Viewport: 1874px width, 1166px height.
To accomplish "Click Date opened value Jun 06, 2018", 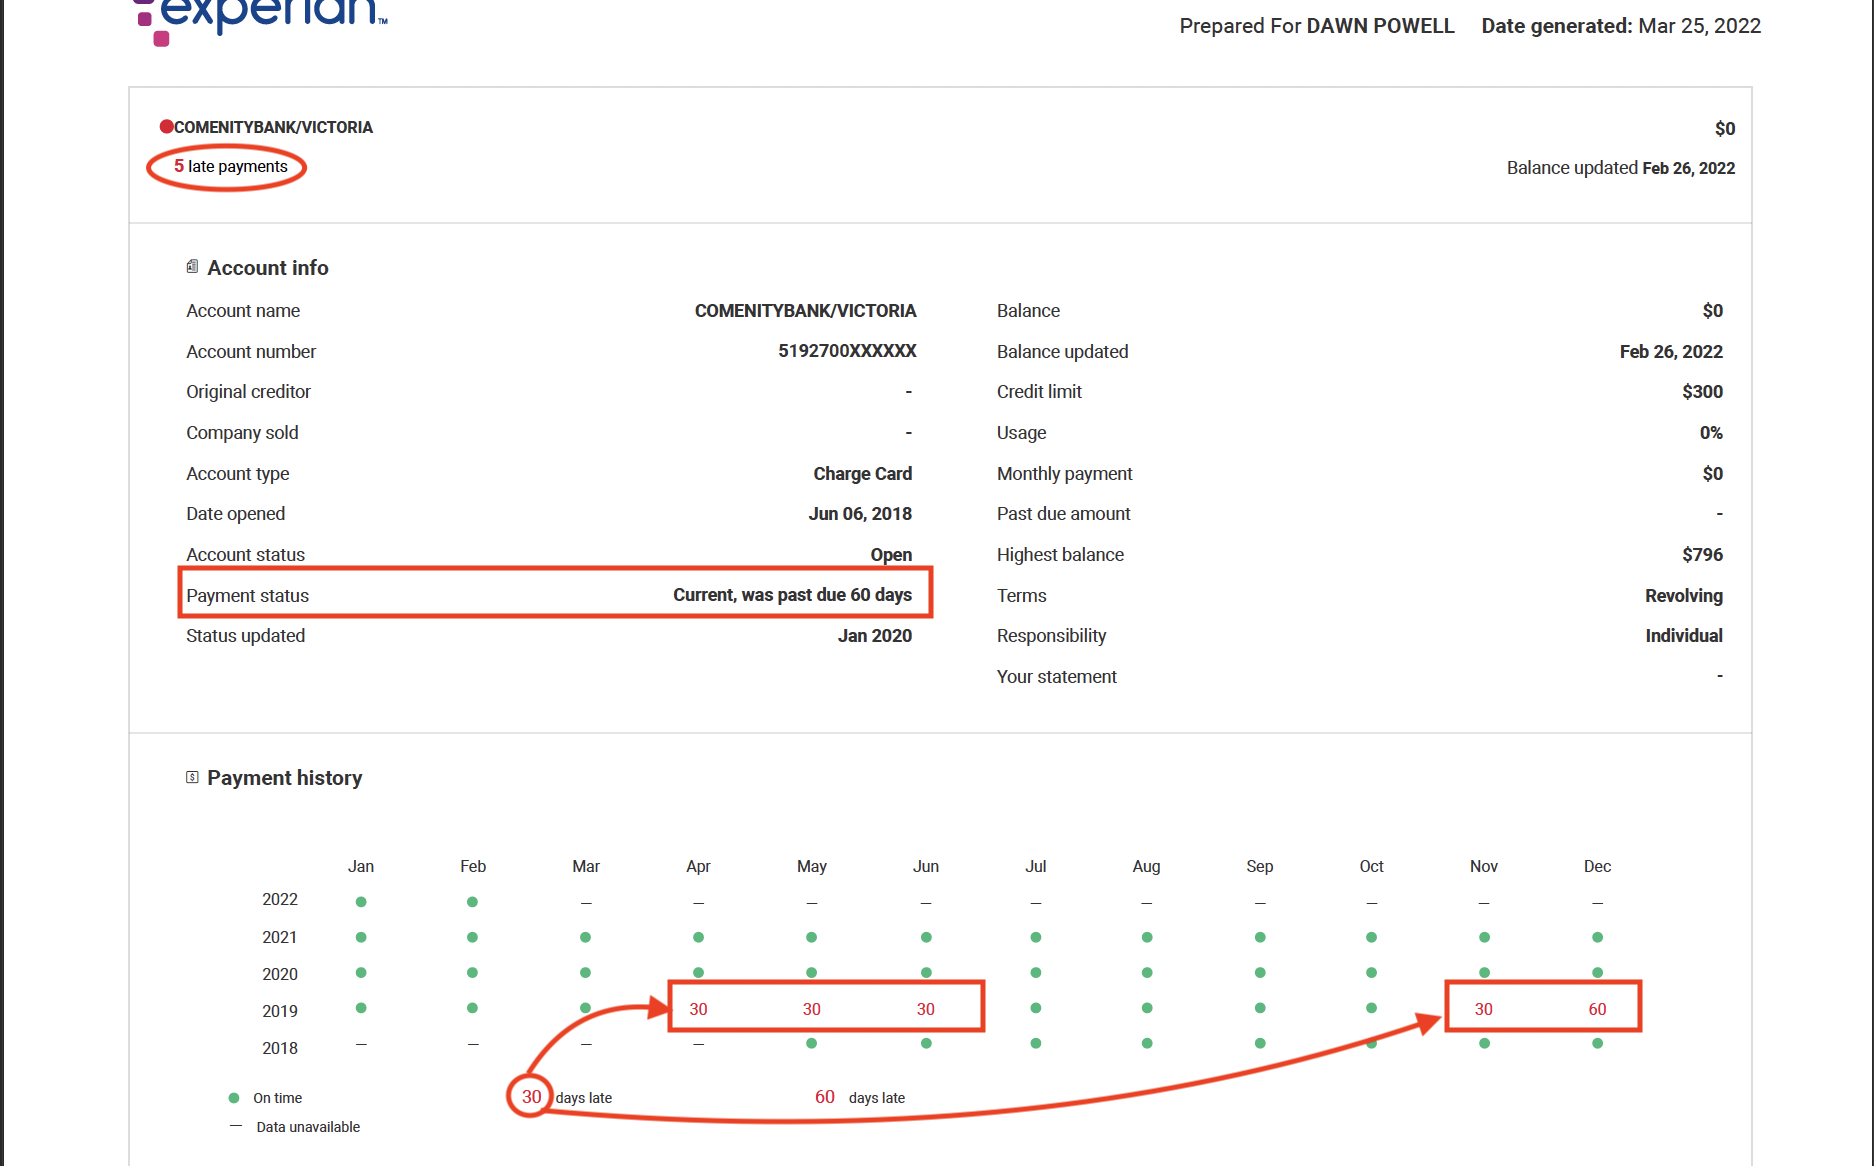I will click(x=860, y=514).
